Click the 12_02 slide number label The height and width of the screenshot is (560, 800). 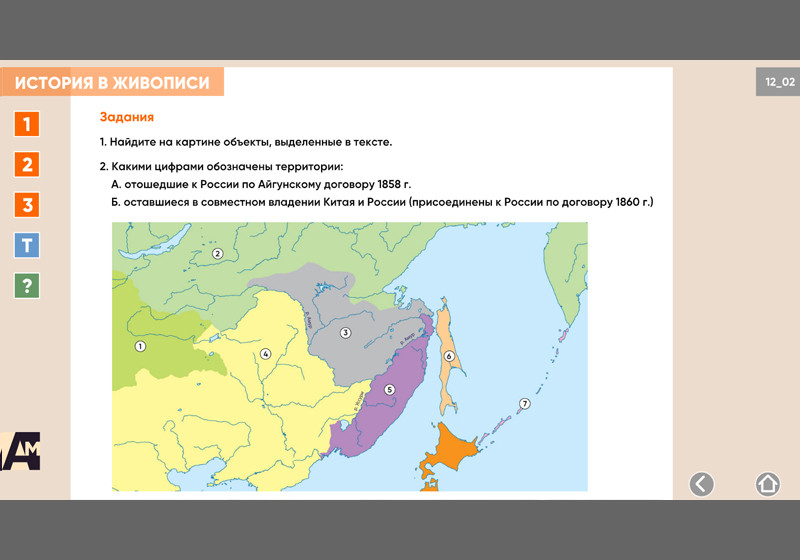(779, 82)
